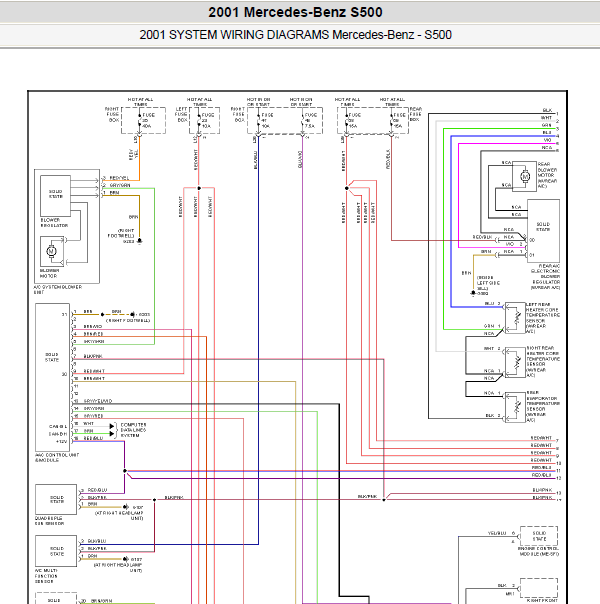Click the RED/BLU splice dot below A/C control unit
The height and width of the screenshot is (604, 600).
124,471
